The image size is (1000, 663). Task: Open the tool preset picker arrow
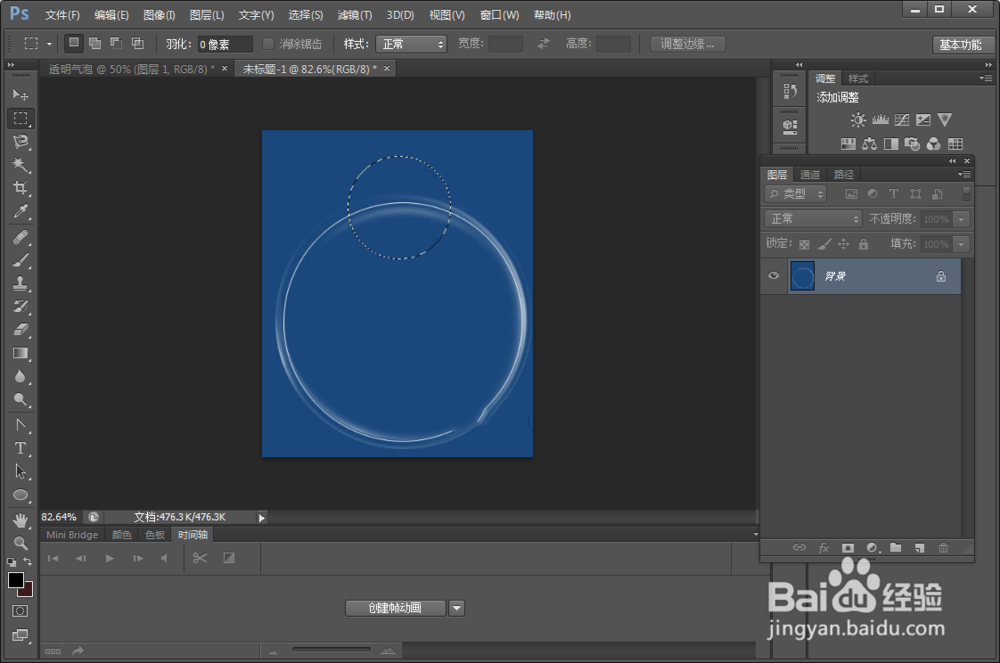tap(49, 44)
